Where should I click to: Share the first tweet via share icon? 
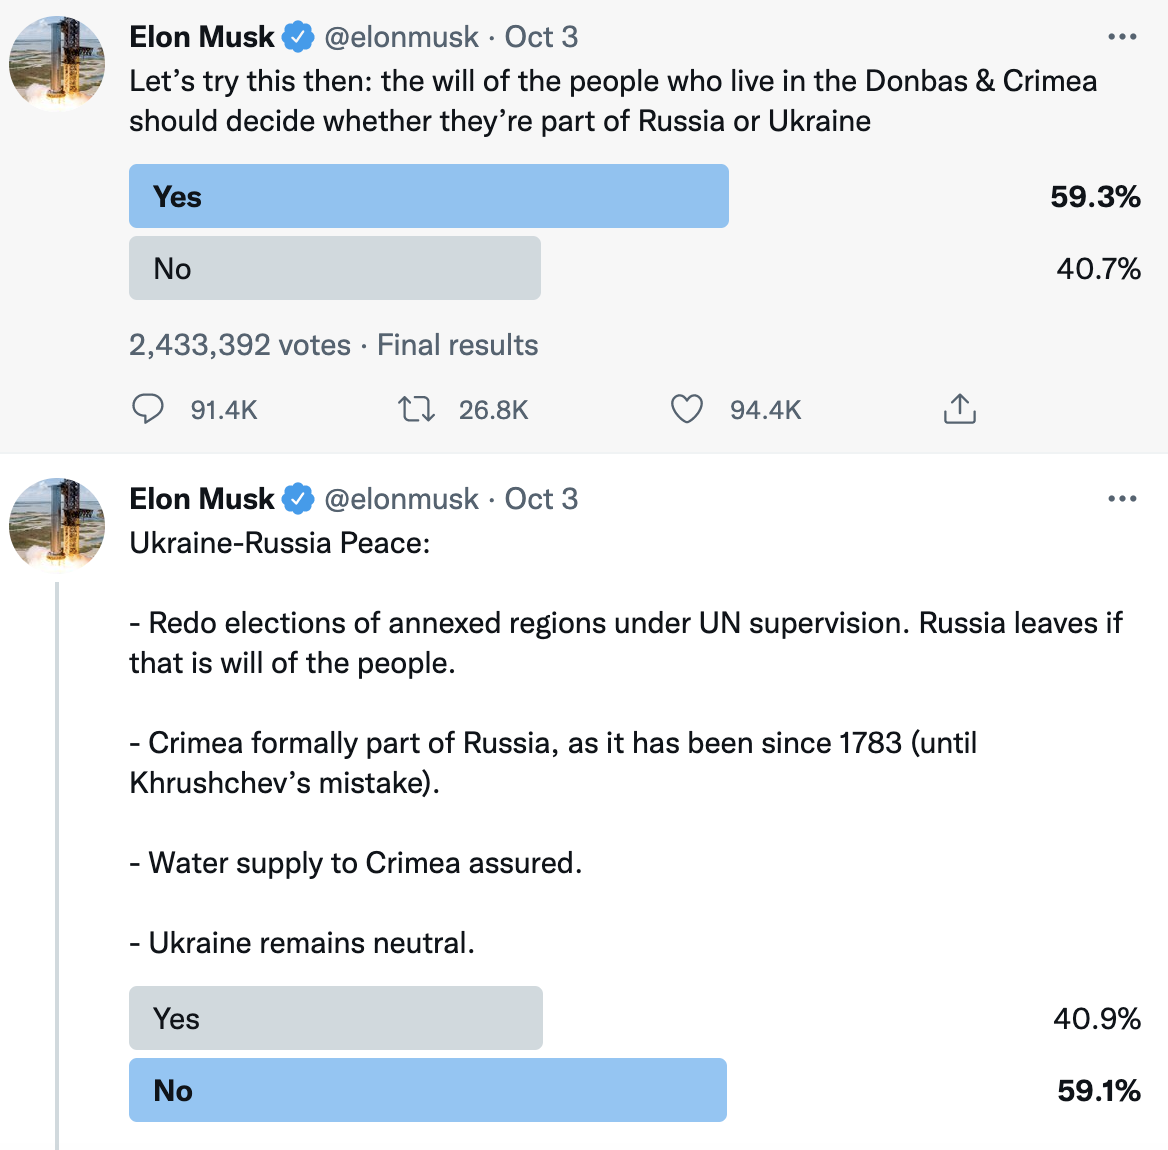coord(959,409)
